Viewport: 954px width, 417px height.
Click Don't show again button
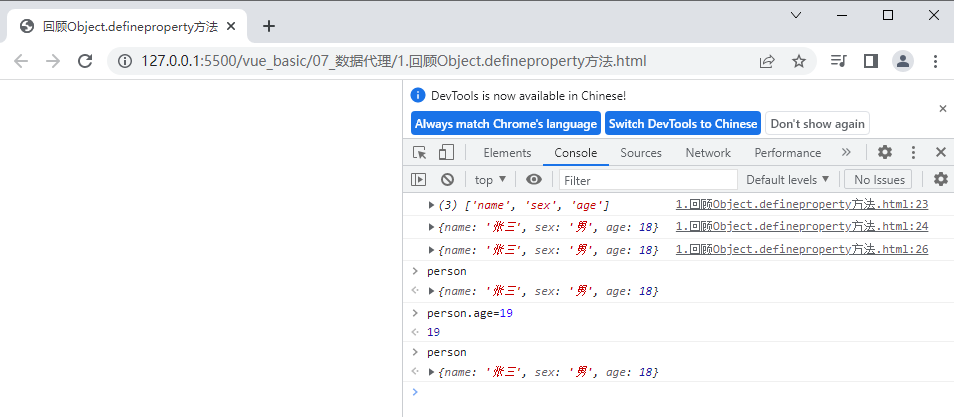pyautogui.click(x=817, y=124)
